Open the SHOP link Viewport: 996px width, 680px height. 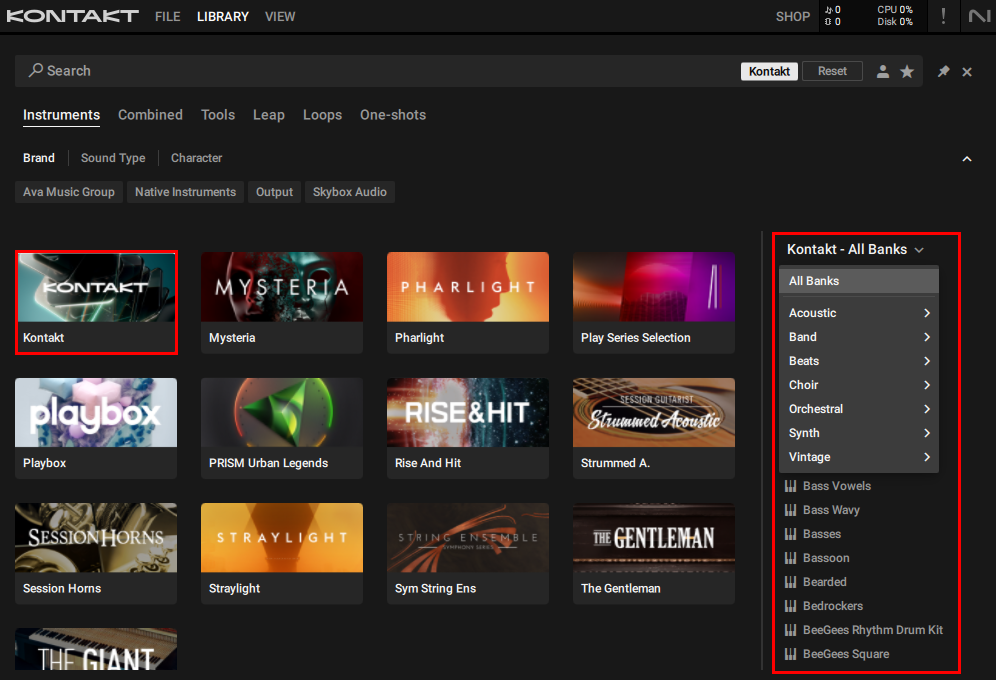tap(793, 17)
